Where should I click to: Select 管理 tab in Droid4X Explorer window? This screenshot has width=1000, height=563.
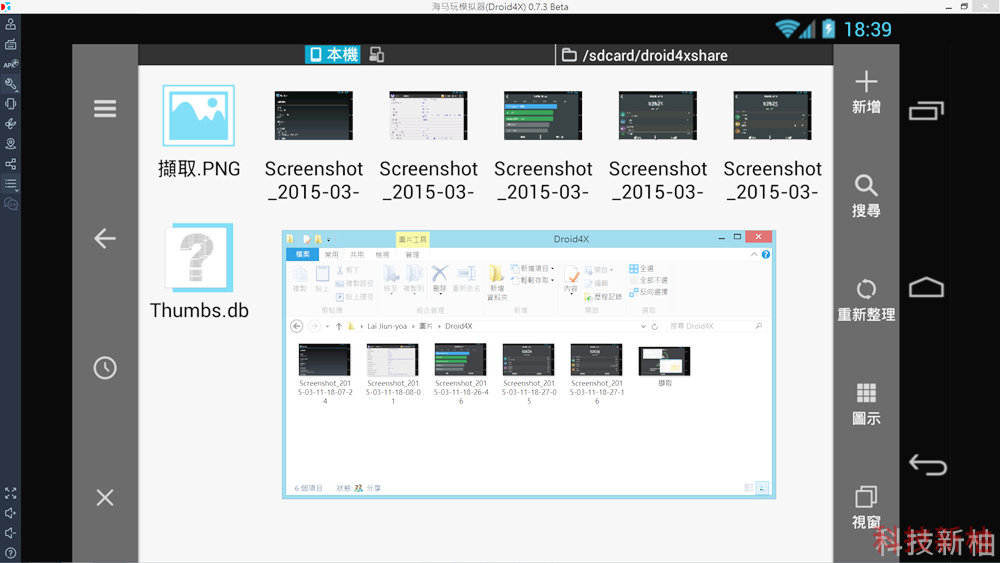tap(412, 254)
